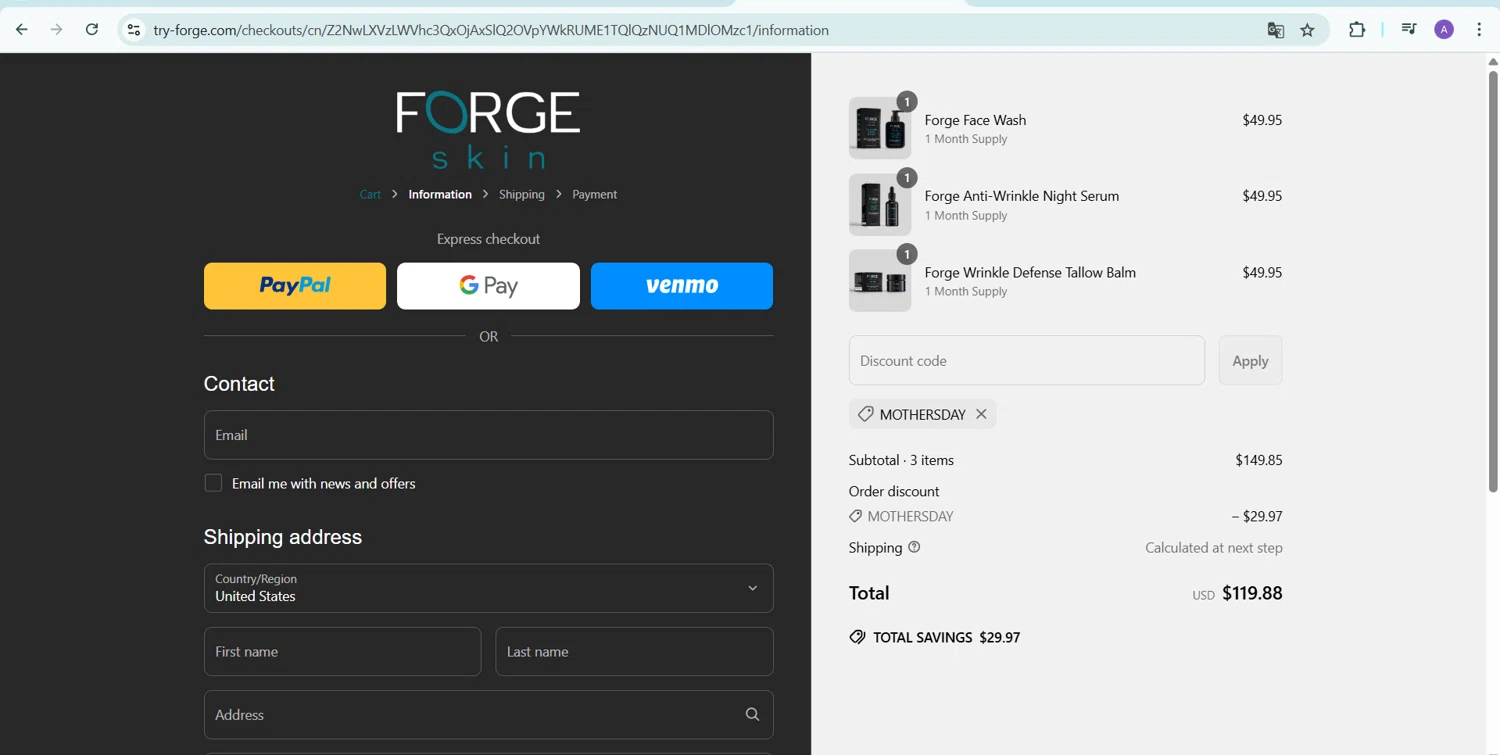Image resolution: width=1500 pixels, height=755 pixels.
Task: Toggle Email me with news and offers
Action: click(213, 483)
